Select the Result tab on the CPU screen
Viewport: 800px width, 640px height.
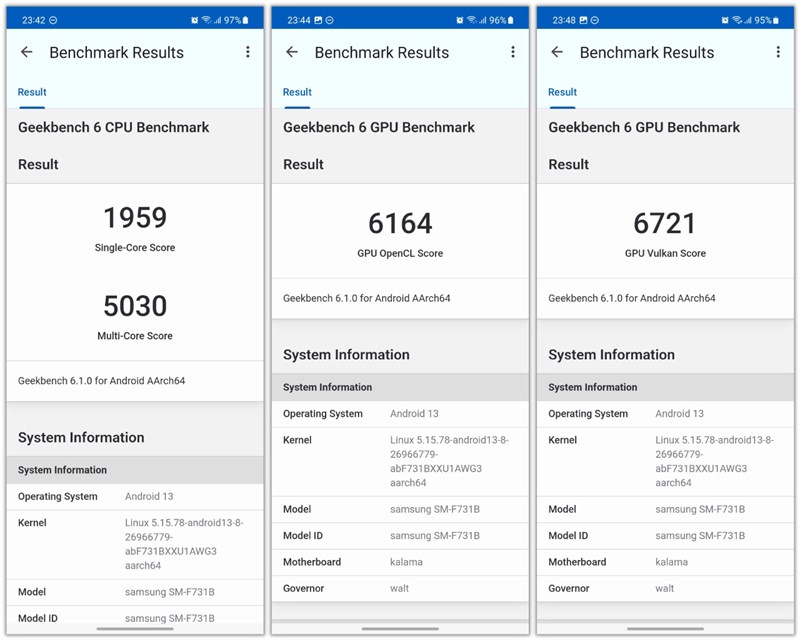[x=32, y=91]
